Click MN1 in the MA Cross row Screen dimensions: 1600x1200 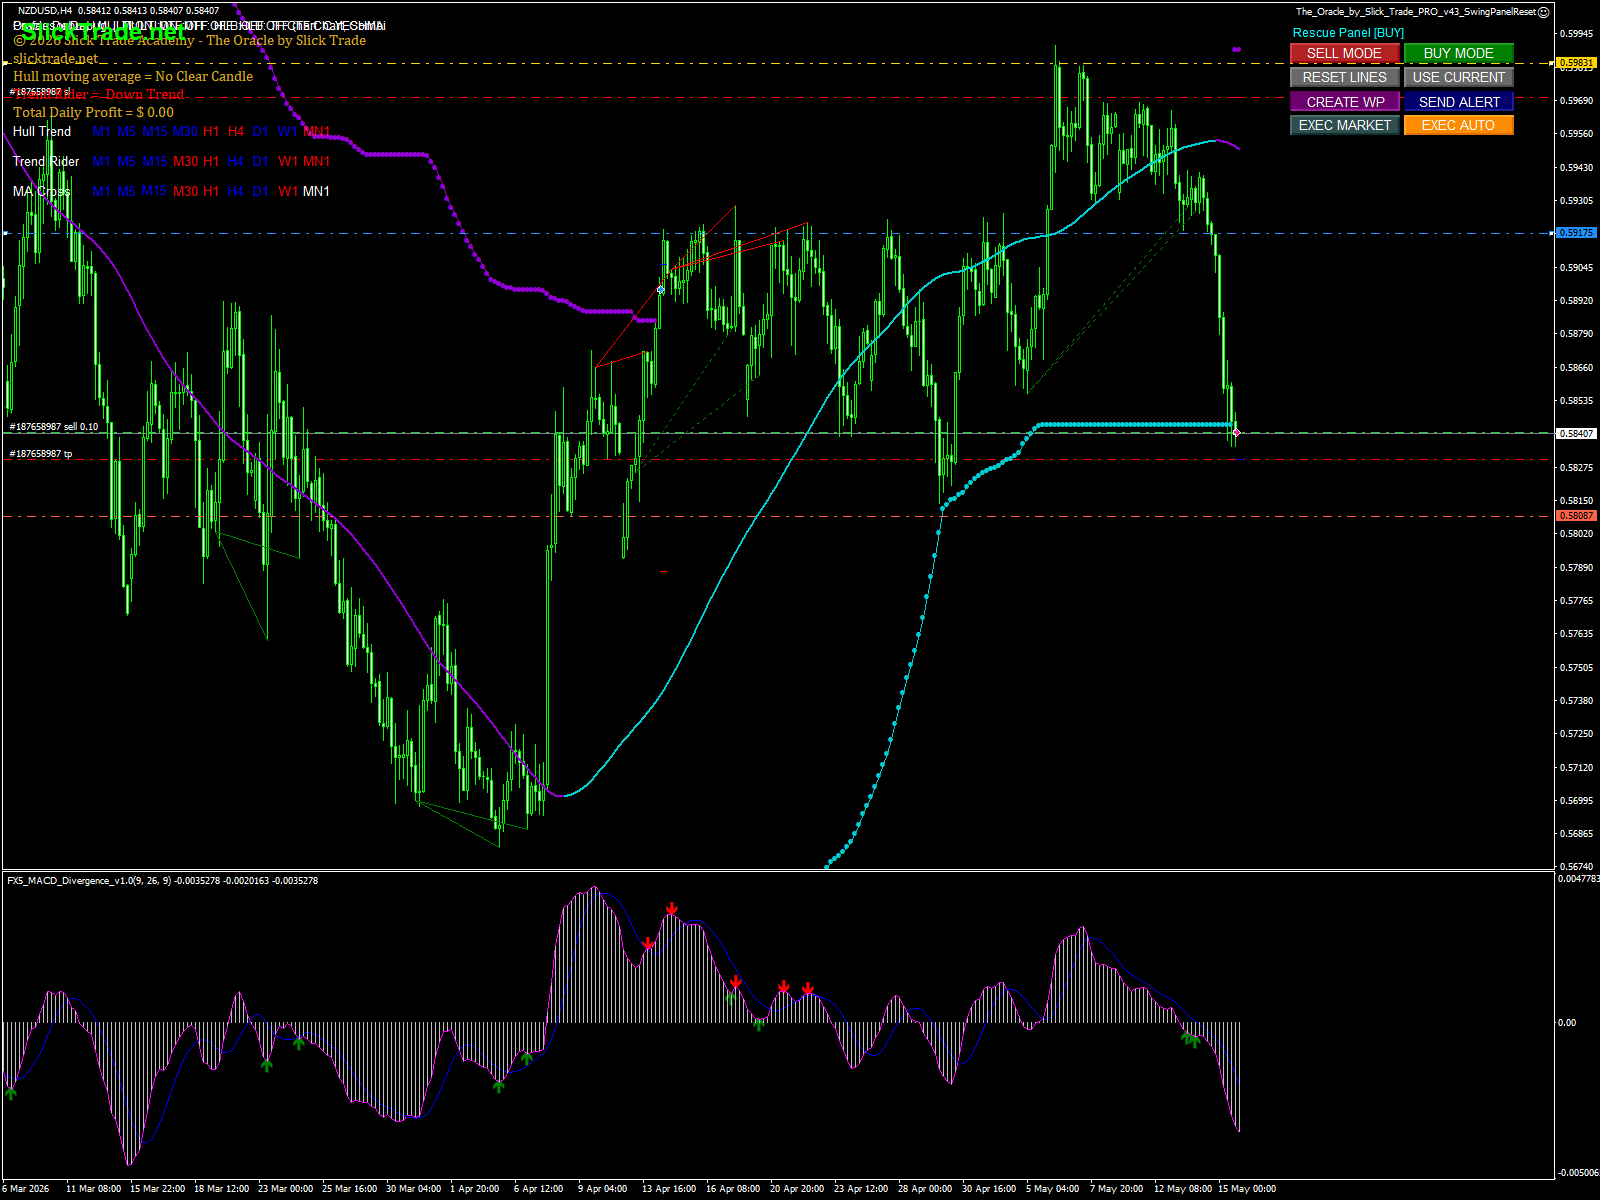(316, 191)
